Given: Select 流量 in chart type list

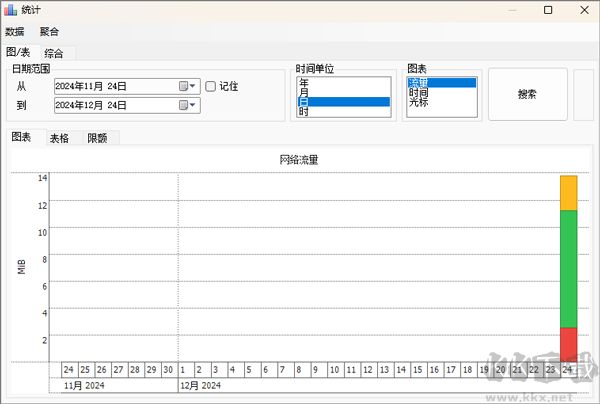Looking at the screenshot, I should point(442,83).
